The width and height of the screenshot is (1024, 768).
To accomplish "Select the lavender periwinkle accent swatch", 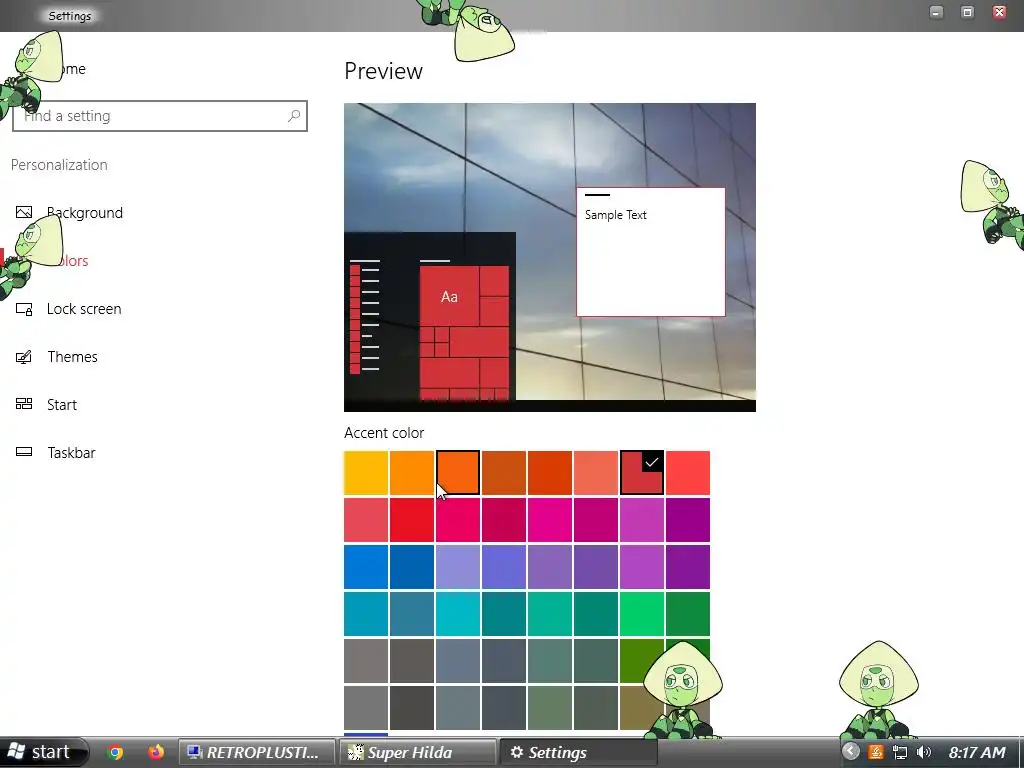I will click(x=458, y=567).
